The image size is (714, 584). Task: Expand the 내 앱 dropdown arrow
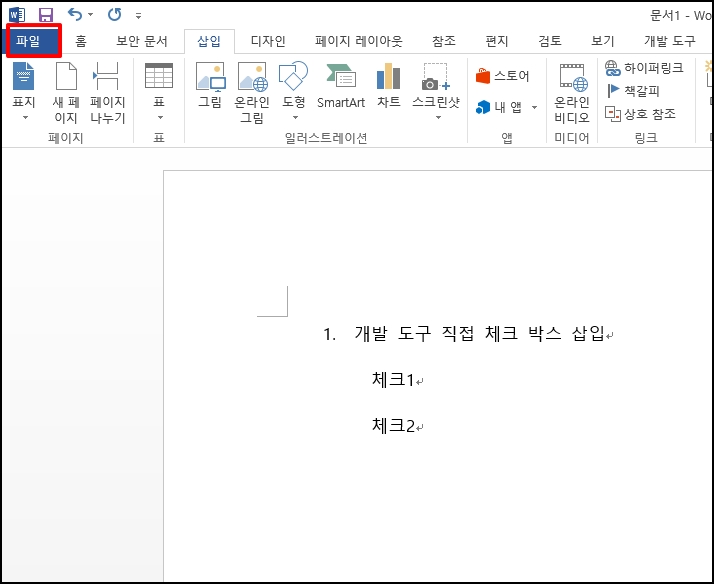[535, 107]
